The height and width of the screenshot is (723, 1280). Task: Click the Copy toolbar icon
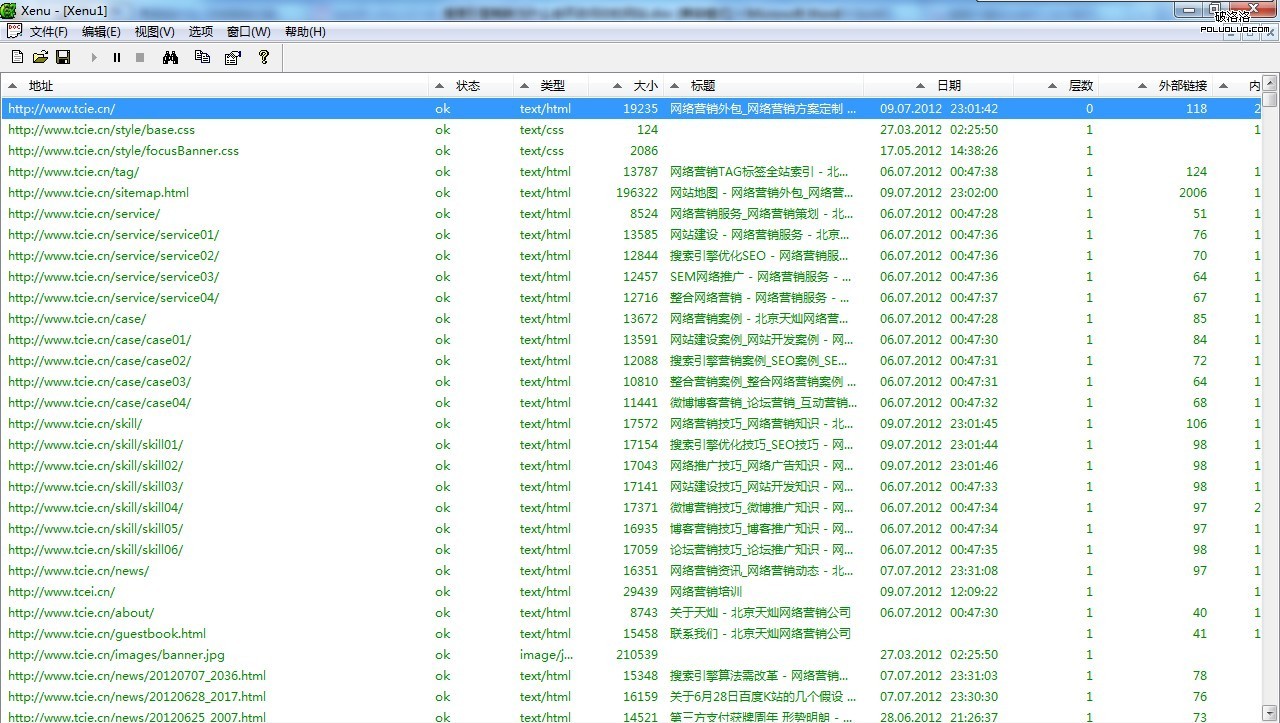[x=202, y=58]
